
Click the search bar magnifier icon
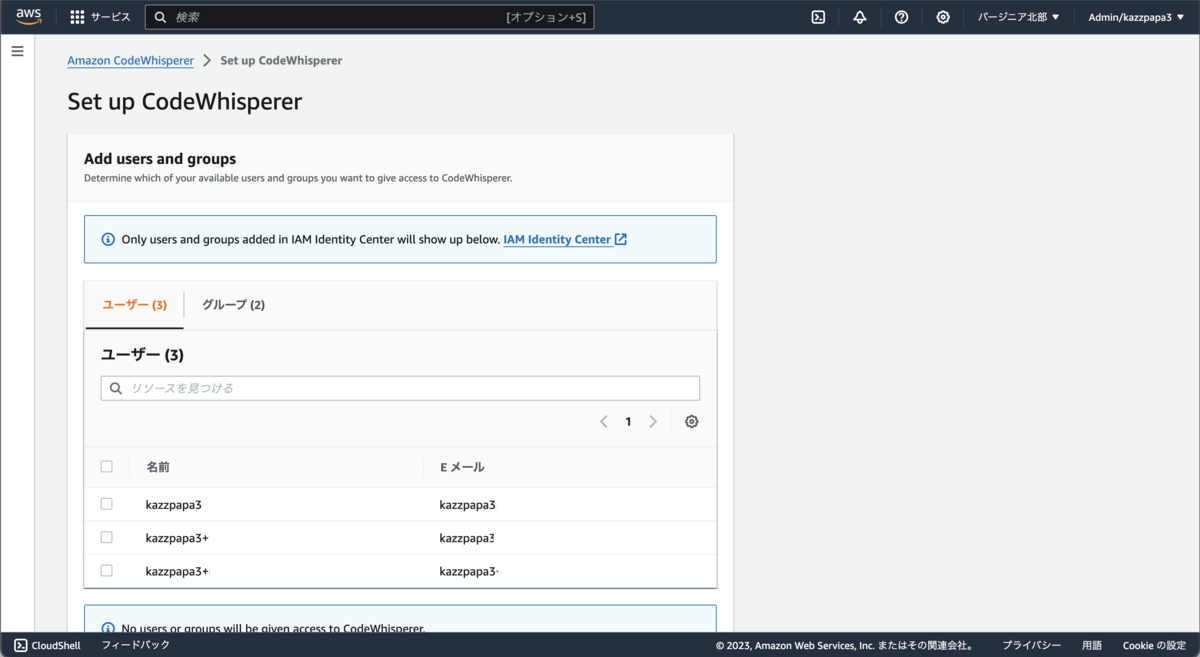160,17
